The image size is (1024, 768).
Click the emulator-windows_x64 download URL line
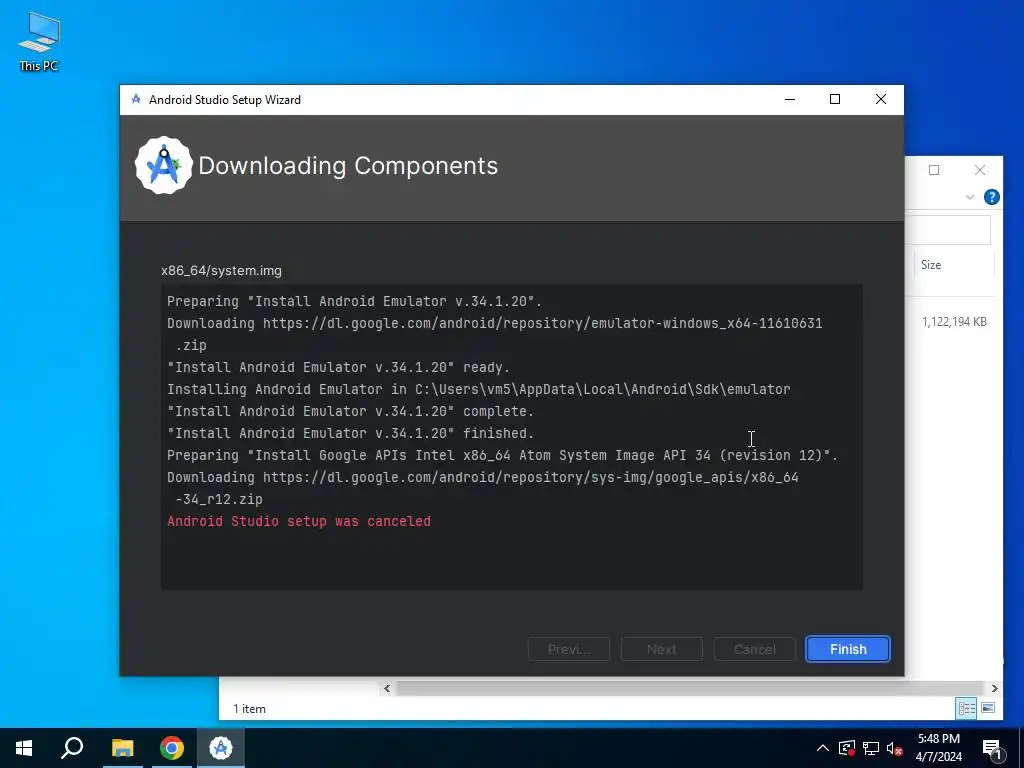[x=494, y=334]
